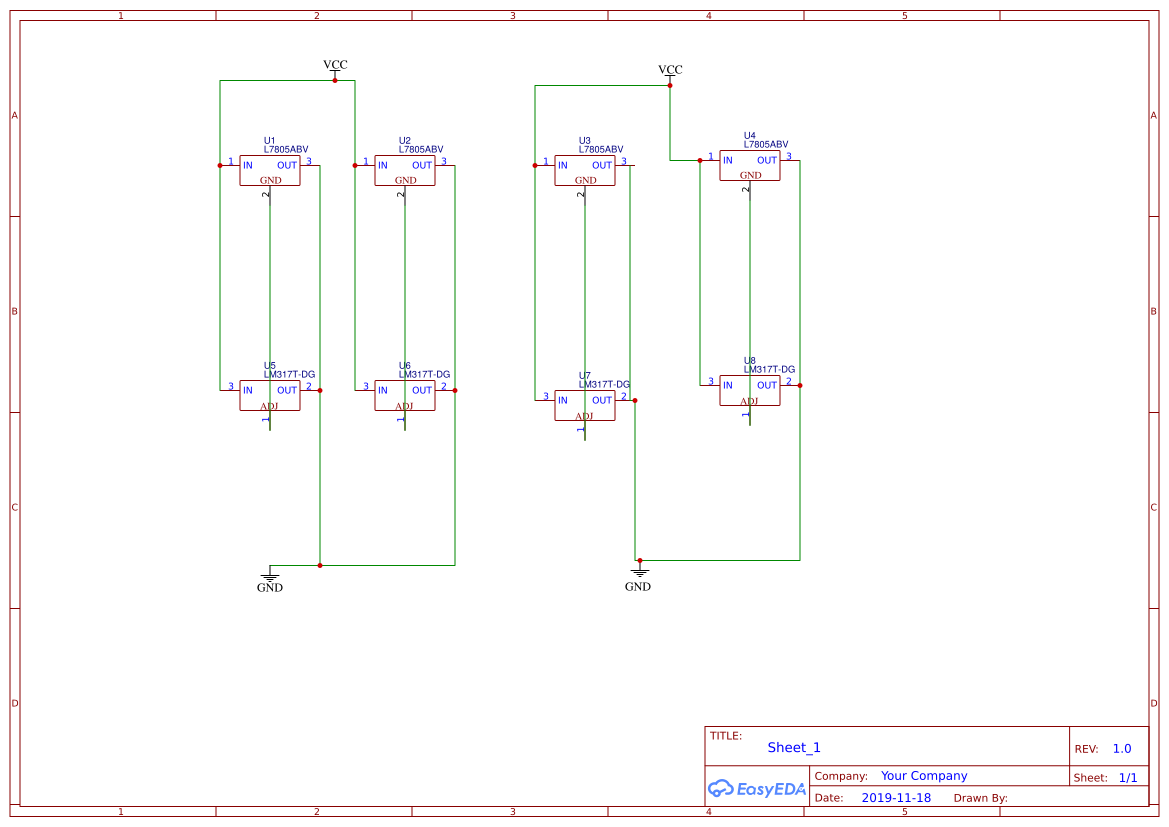Click the VCC power symbol above U1
1169x827 pixels.
(335, 66)
